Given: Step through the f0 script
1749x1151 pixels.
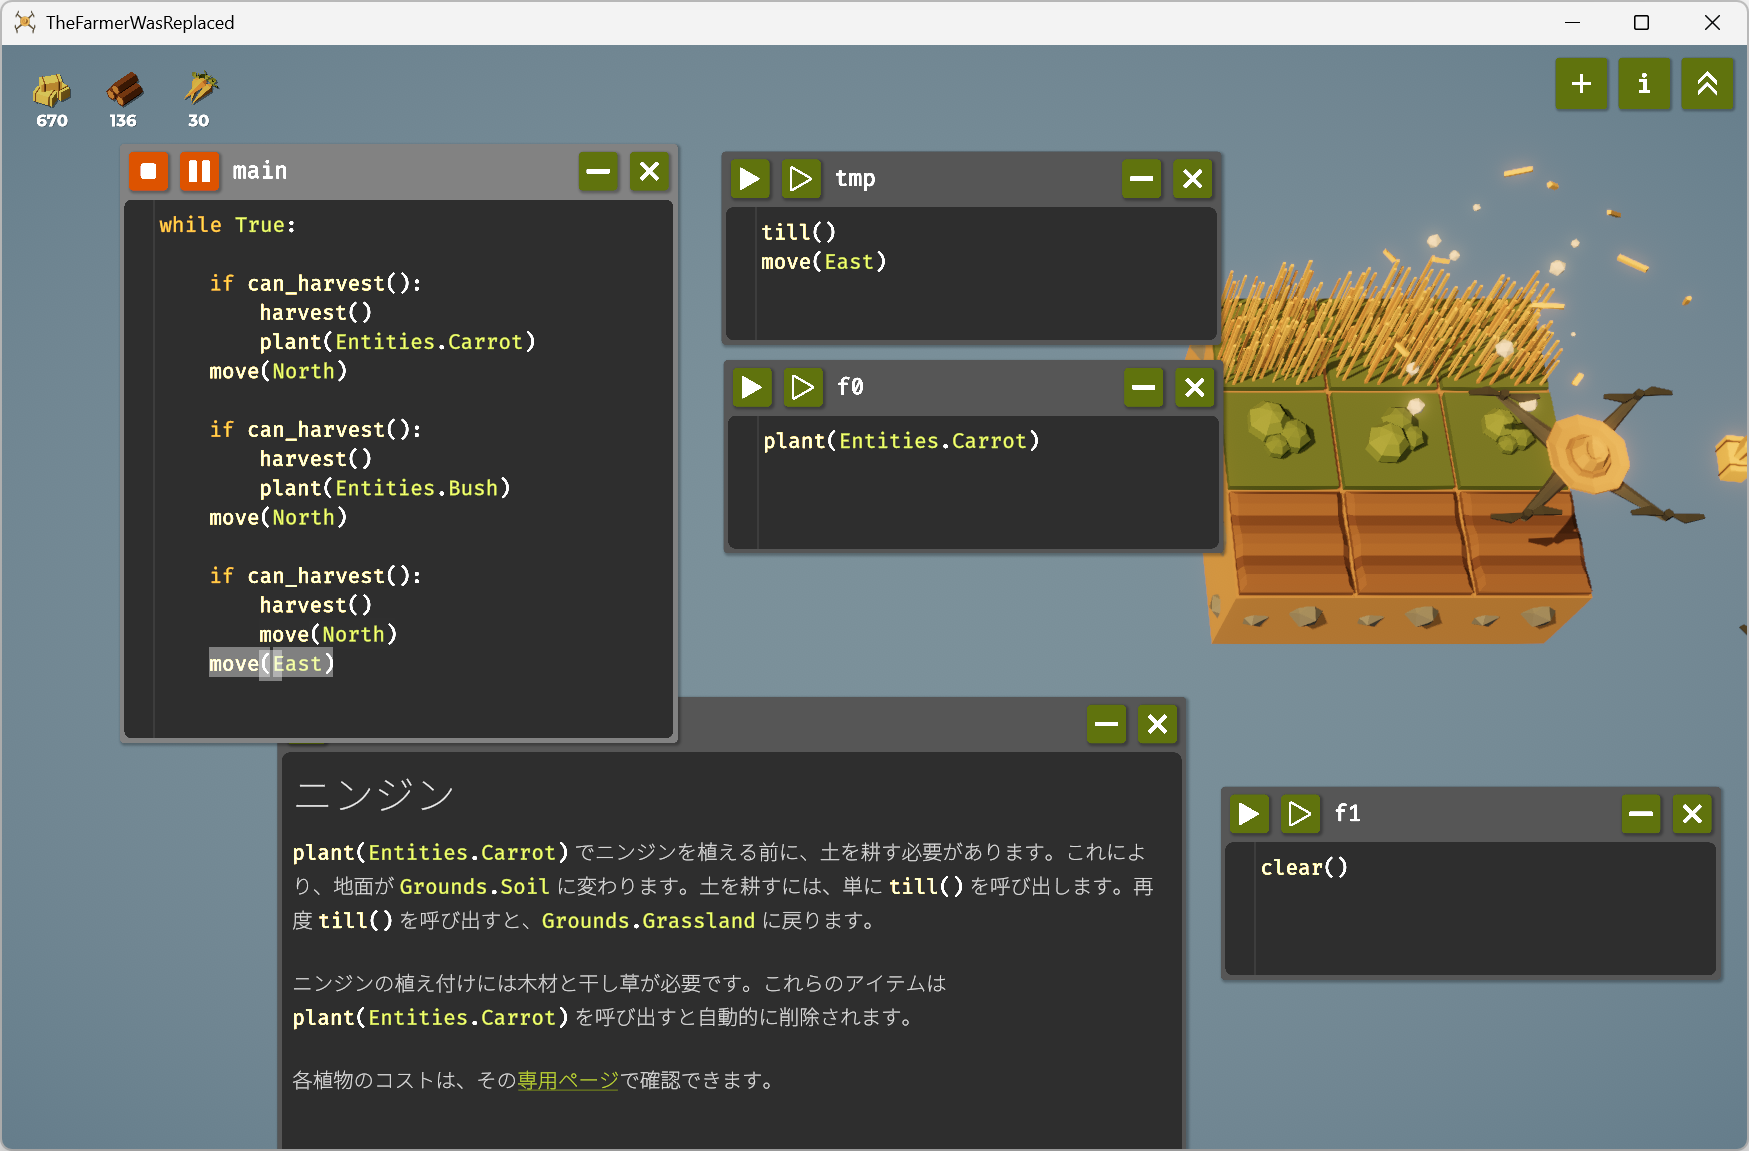Looking at the screenshot, I should pos(802,387).
